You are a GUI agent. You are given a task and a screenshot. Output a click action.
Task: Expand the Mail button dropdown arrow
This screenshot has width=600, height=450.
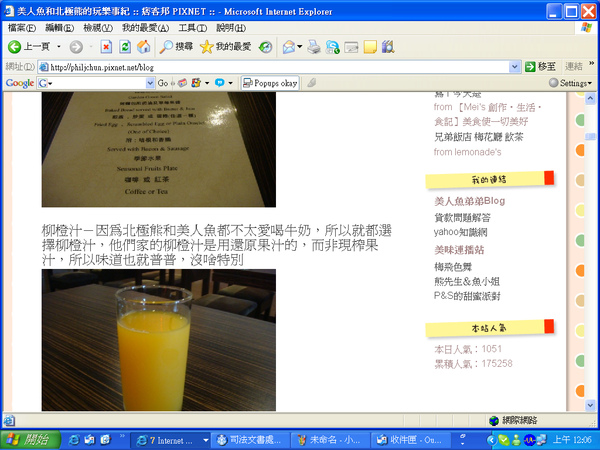[300, 47]
